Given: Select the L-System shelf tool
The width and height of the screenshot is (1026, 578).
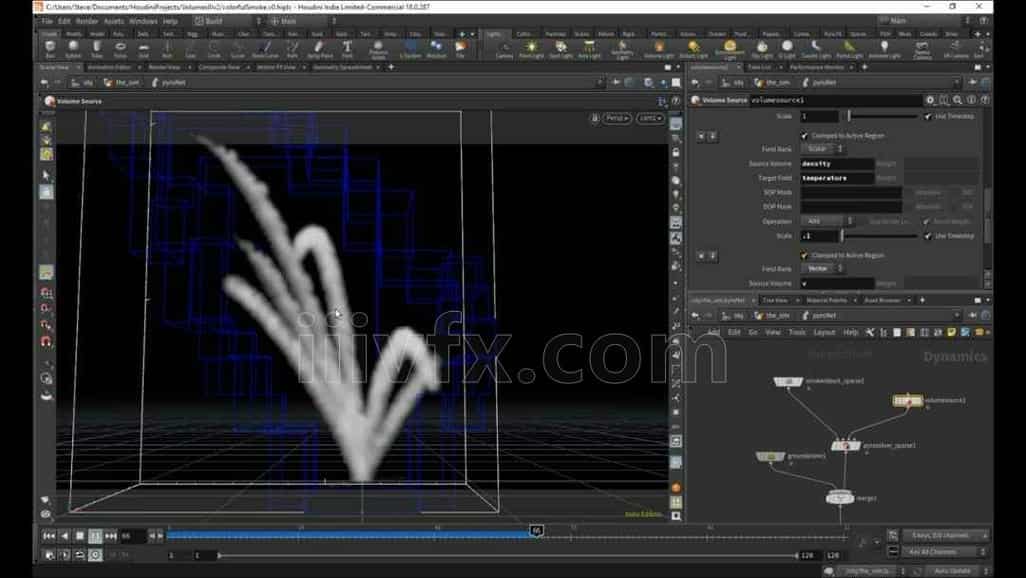Looking at the screenshot, I should point(410,48).
